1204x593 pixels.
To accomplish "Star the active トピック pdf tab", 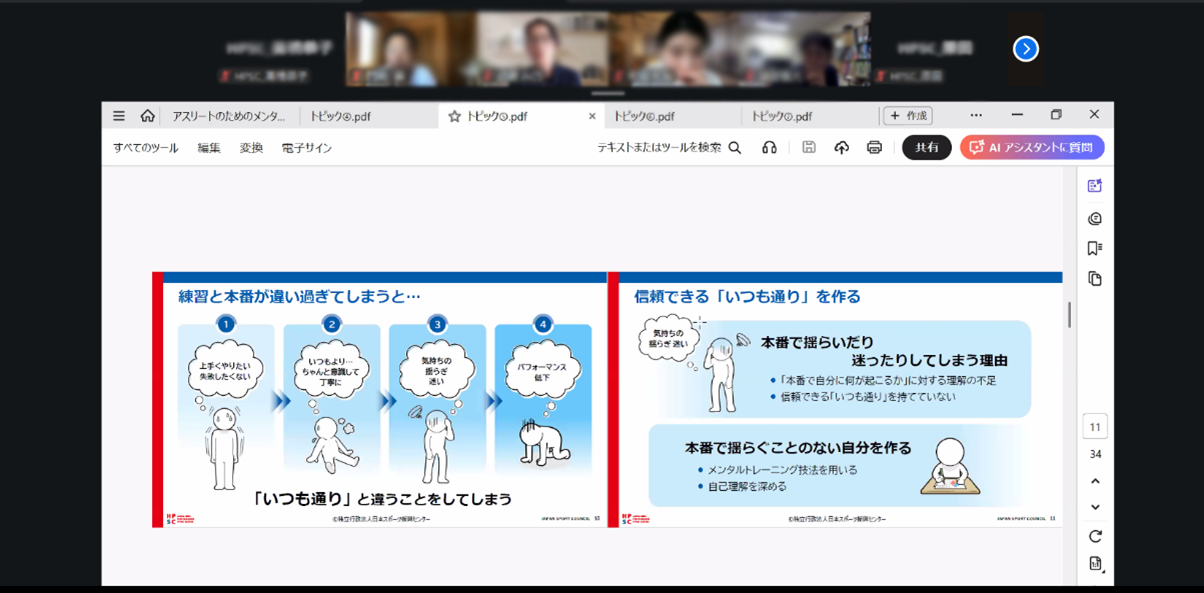I will (454, 117).
